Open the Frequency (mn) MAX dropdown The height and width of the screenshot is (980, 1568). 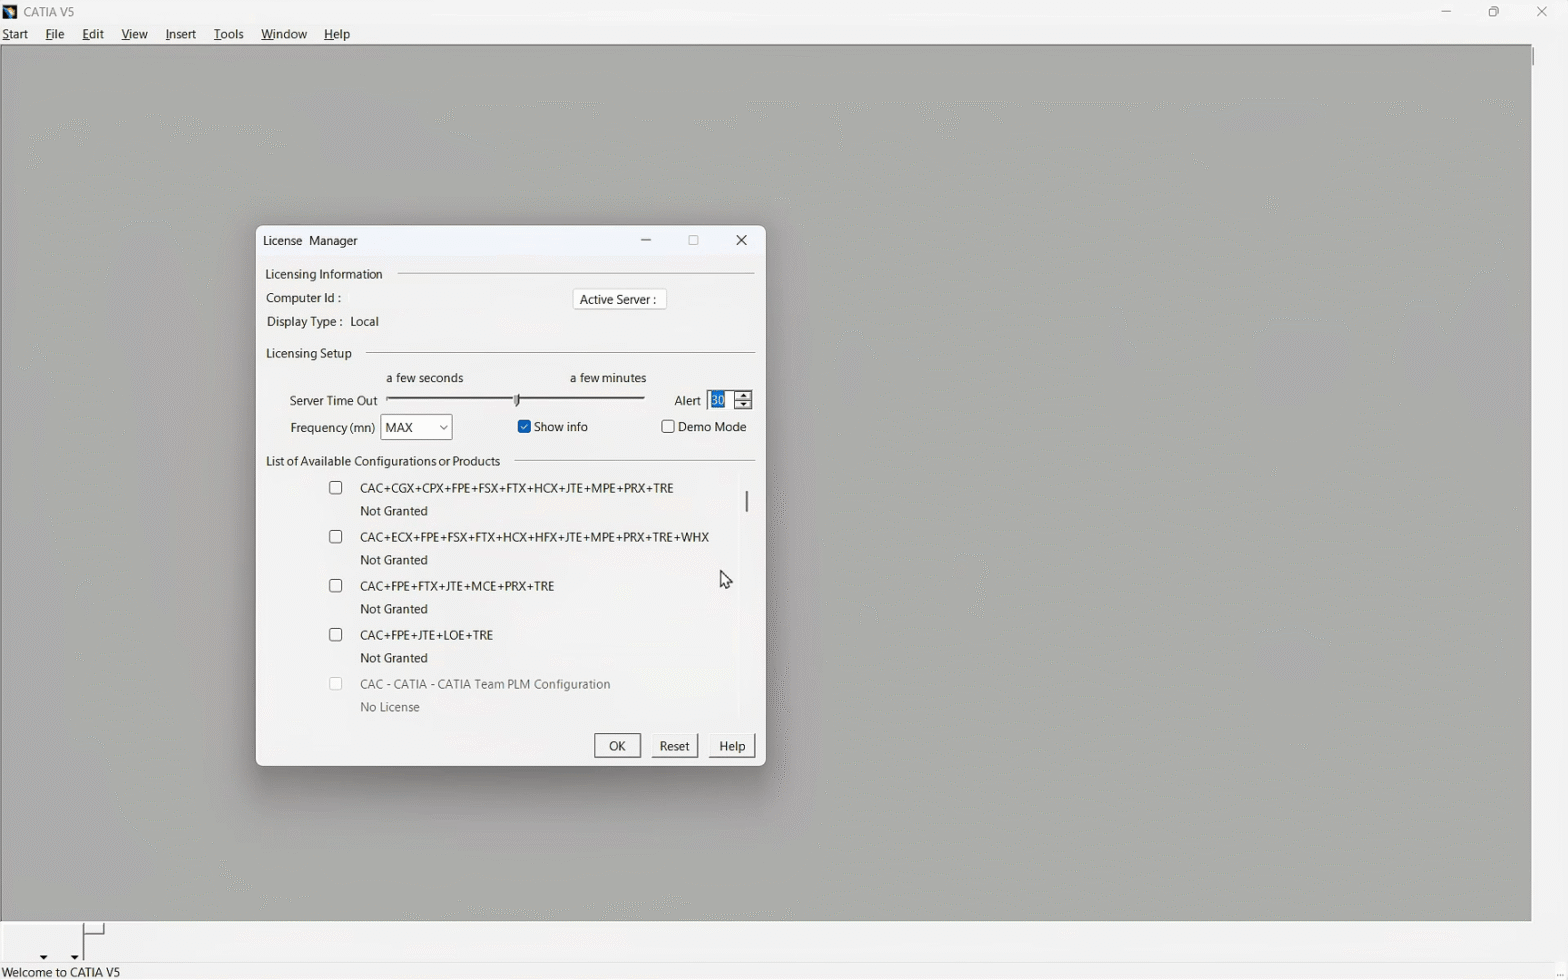(x=417, y=428)
